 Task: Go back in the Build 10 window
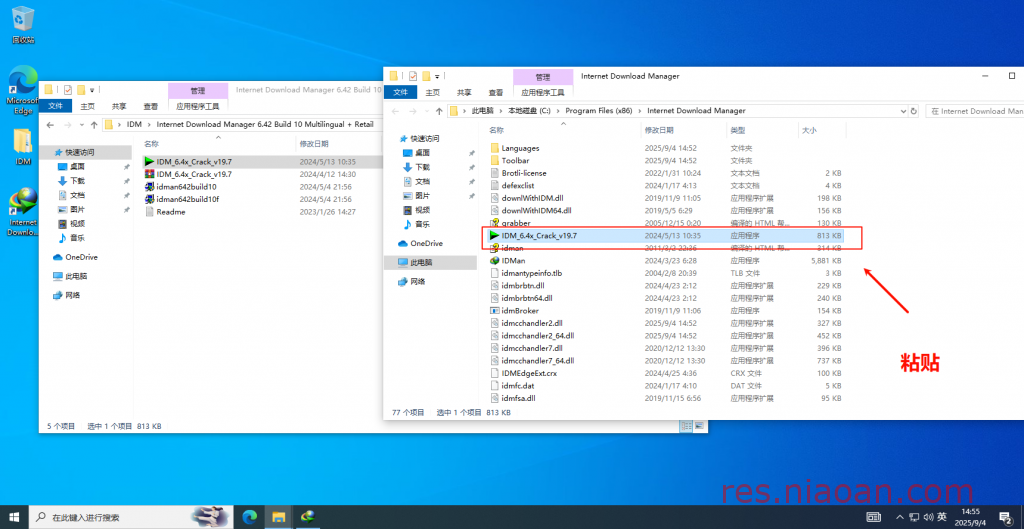click(x=50, y=124)
